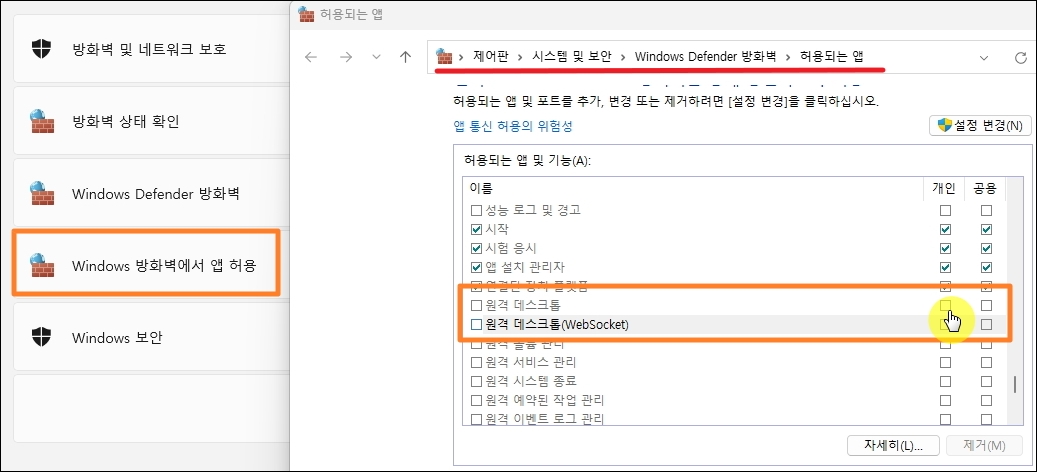Select 제어판 breadcrumb
Image resolution: width=1037 pixels, height=472 pixels.
[x=491, y=57]
